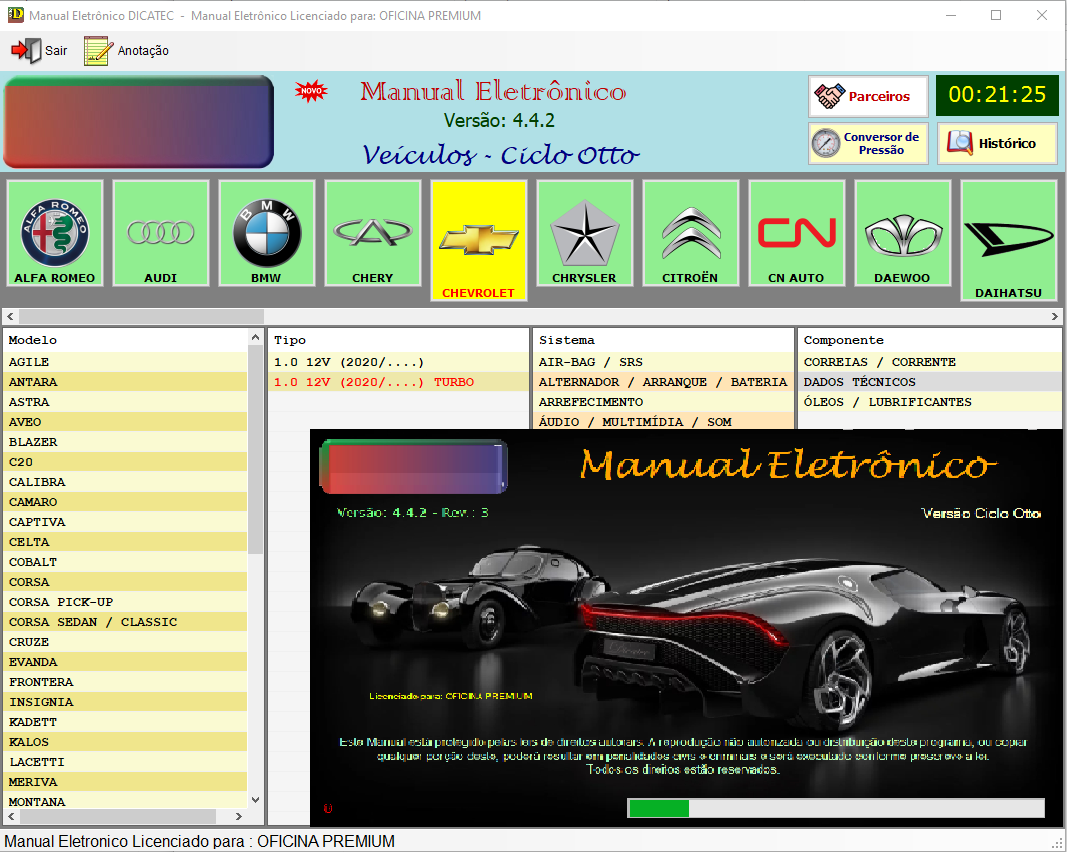Viewport: 1067px width, 852px height.
Task: Select the CALIBRA model
Action: pos(126,482)
